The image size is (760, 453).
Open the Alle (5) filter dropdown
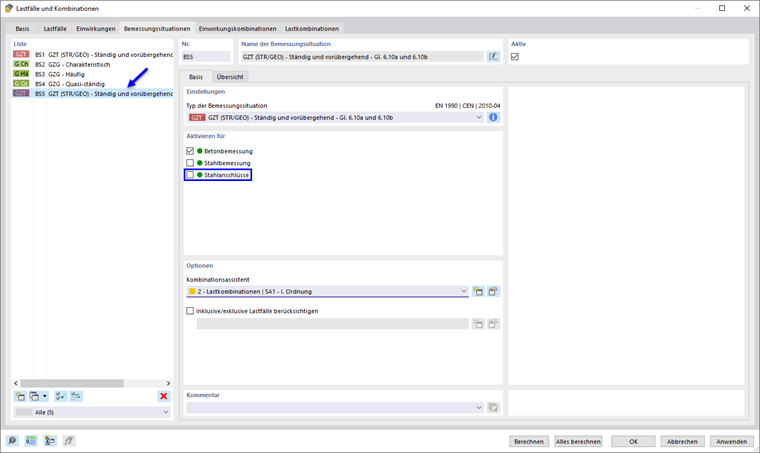[x=166, y=412]
